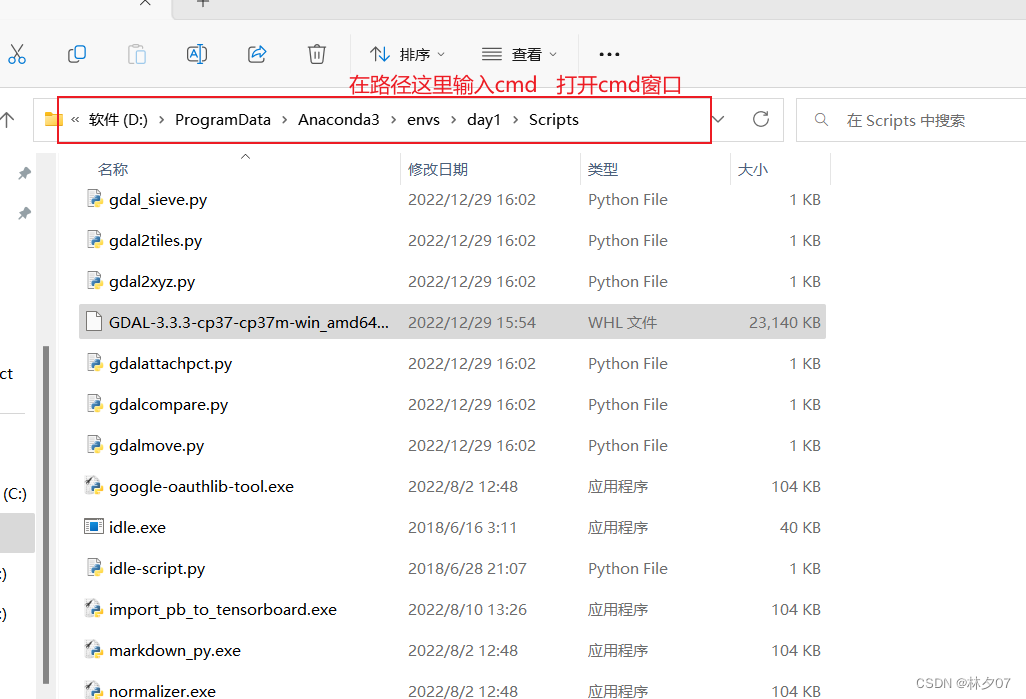Open the address bar history chevron
The image size is (1026, 699).
click(x=718, y=119)
